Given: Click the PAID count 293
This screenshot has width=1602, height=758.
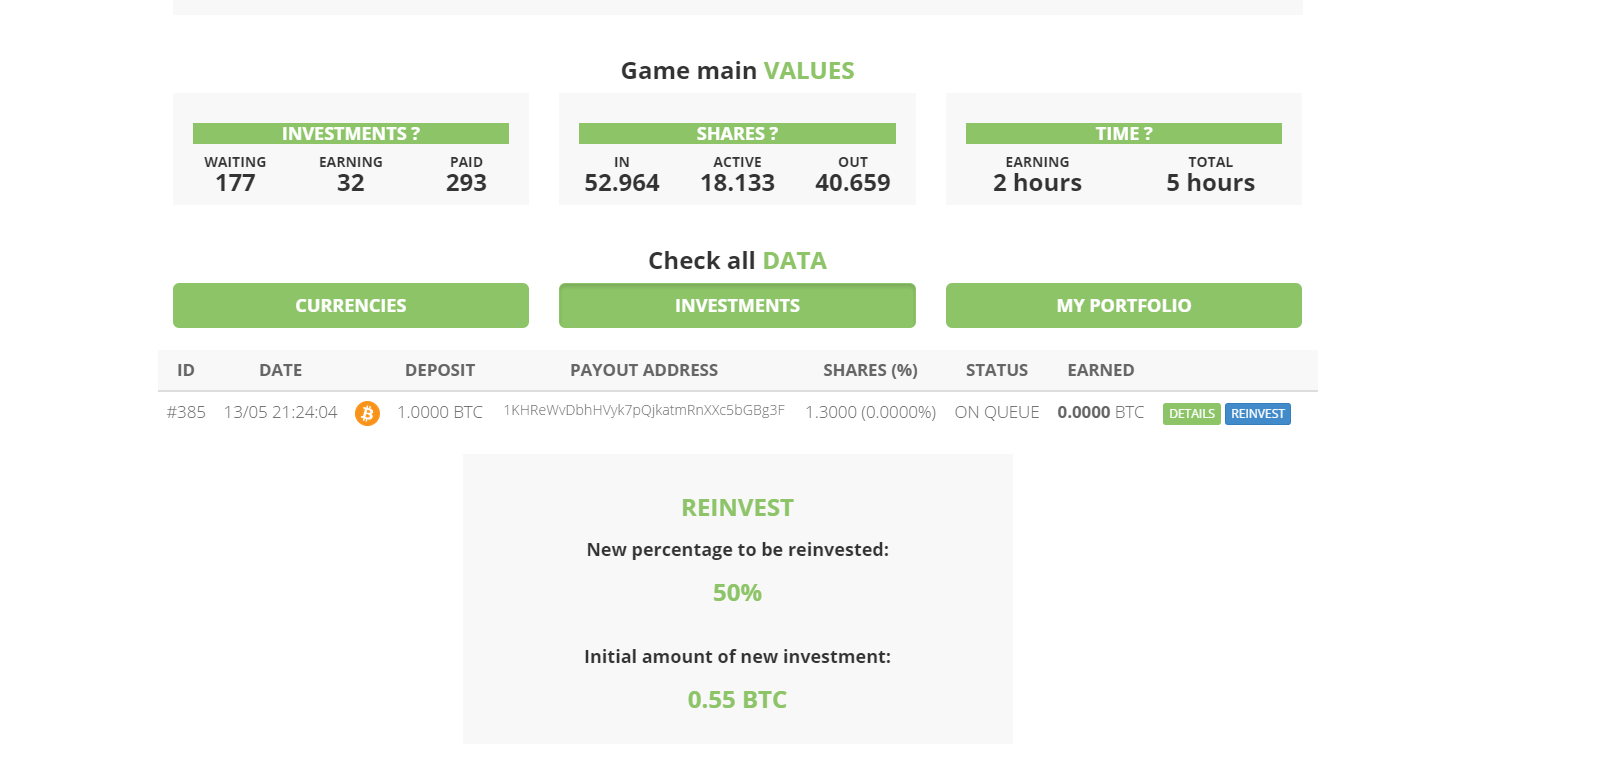Looking at the screenshot, I should coord(466,183).
